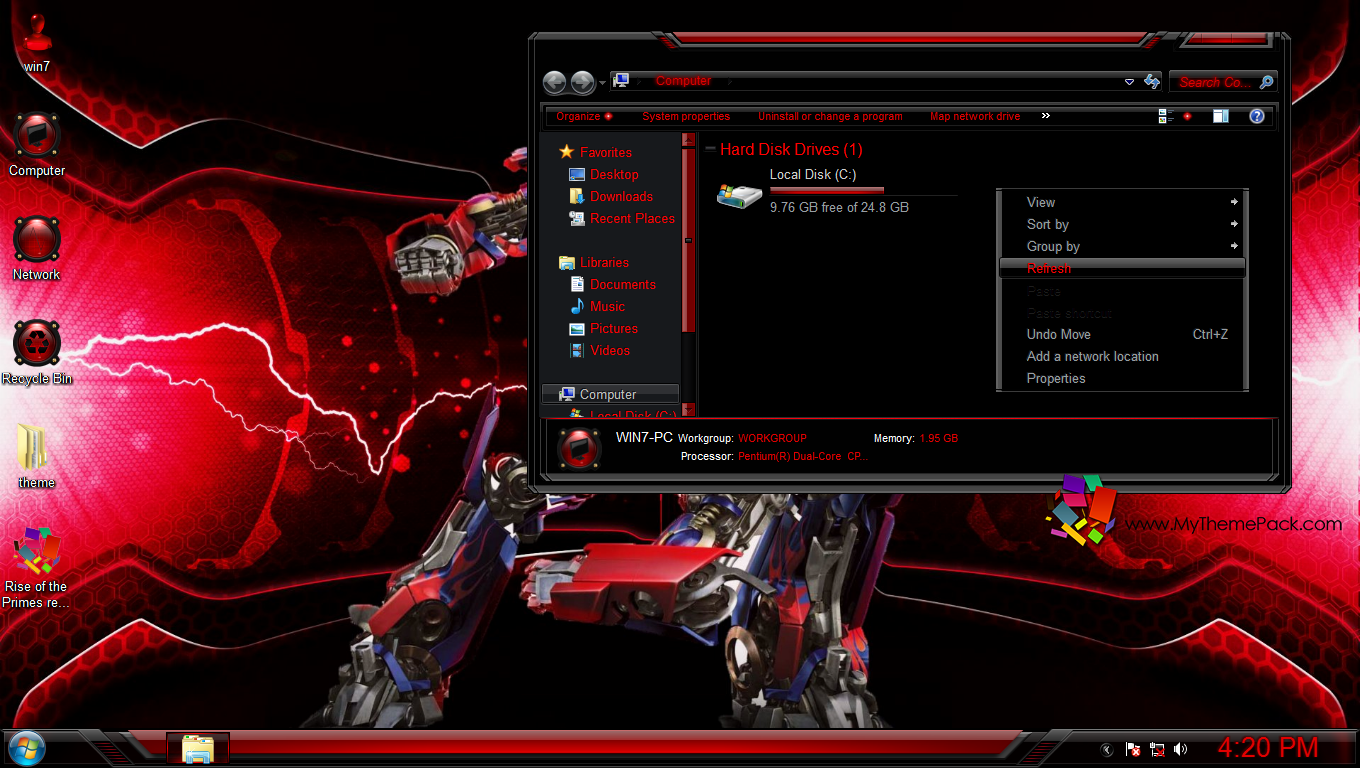The height and width of the screenshot is (768, 1360).
Task: Focus the Search Computer field
Action: click(1214, 82)
